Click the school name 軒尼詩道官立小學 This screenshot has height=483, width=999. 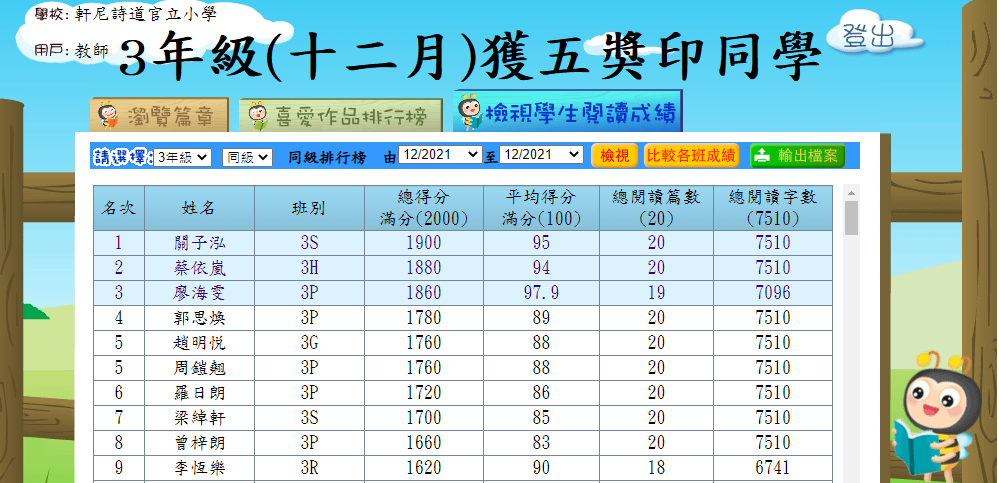pyautogui.click(x=145, y=16)
